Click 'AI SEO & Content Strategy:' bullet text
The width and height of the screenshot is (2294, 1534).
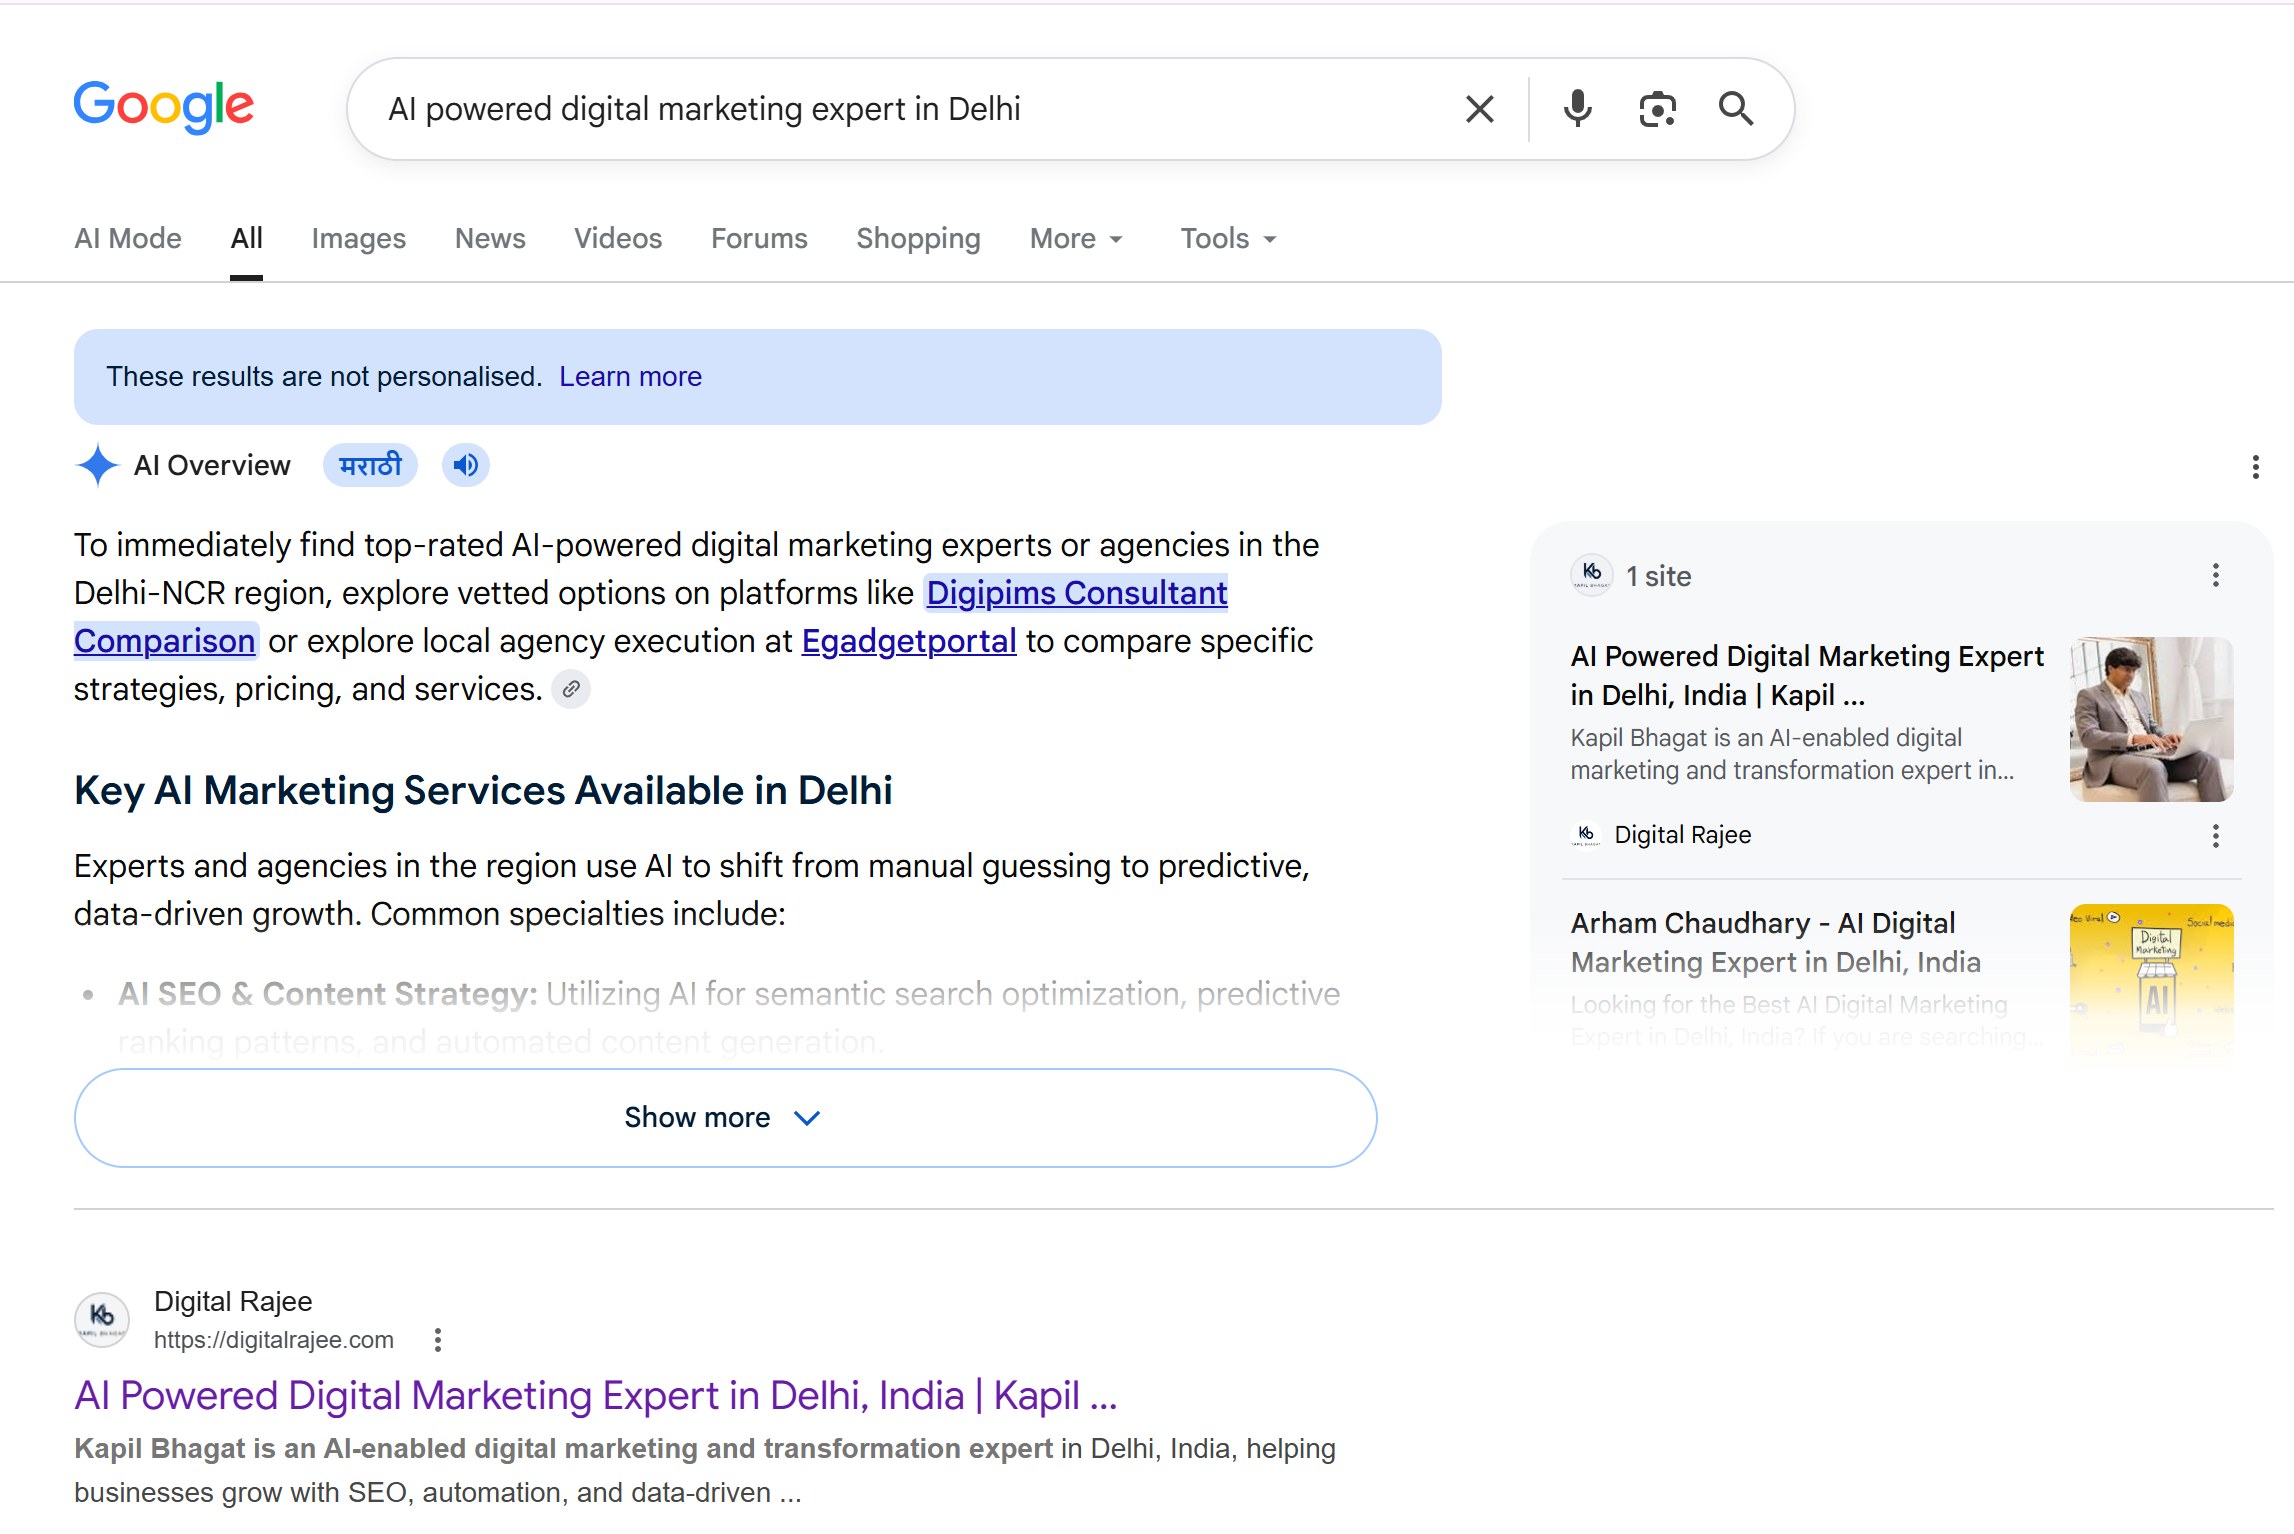tap(328, 994)
